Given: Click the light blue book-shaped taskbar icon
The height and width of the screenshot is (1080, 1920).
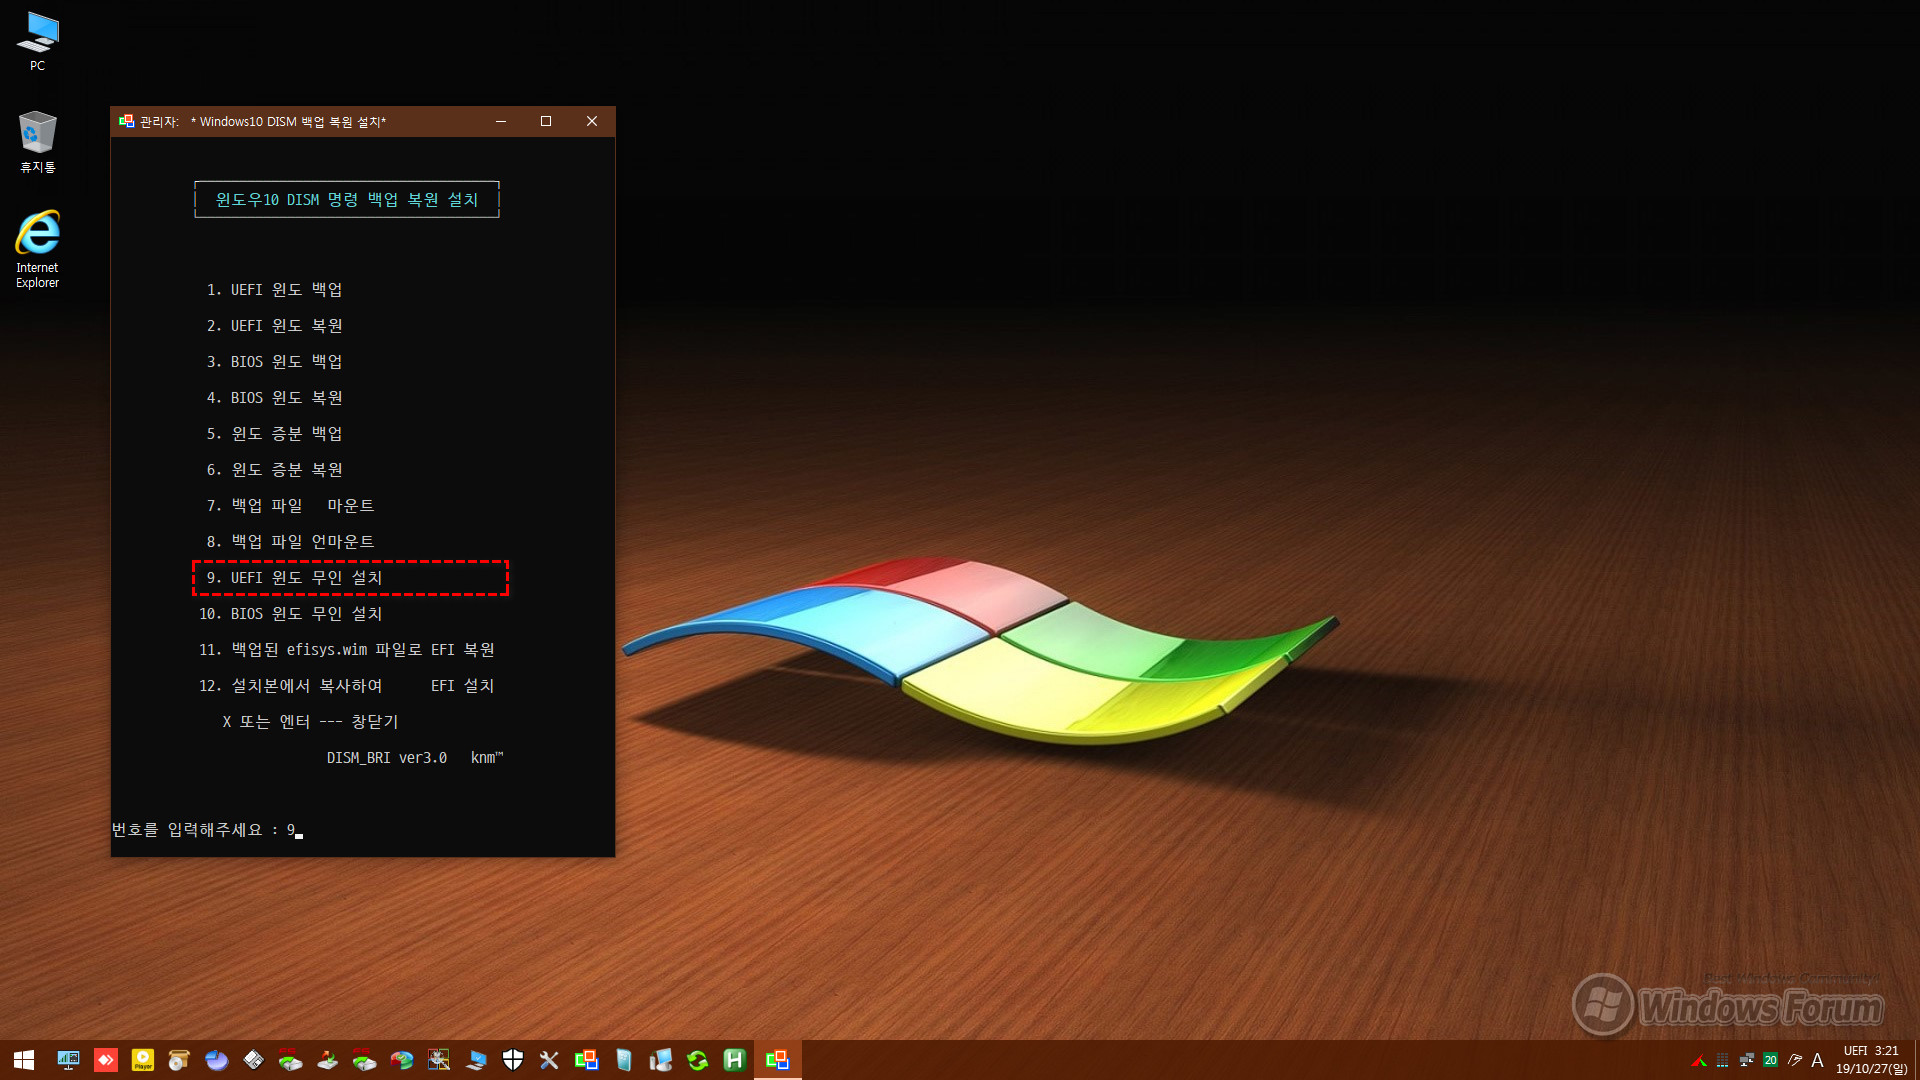Looking at the screenshot, I should pyautogui.click(x=624, y=1060).
